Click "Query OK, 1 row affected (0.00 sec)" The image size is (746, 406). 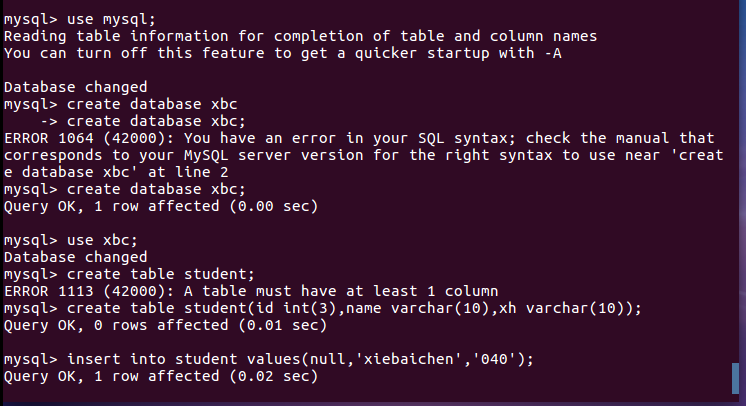[x=160, y=206]
